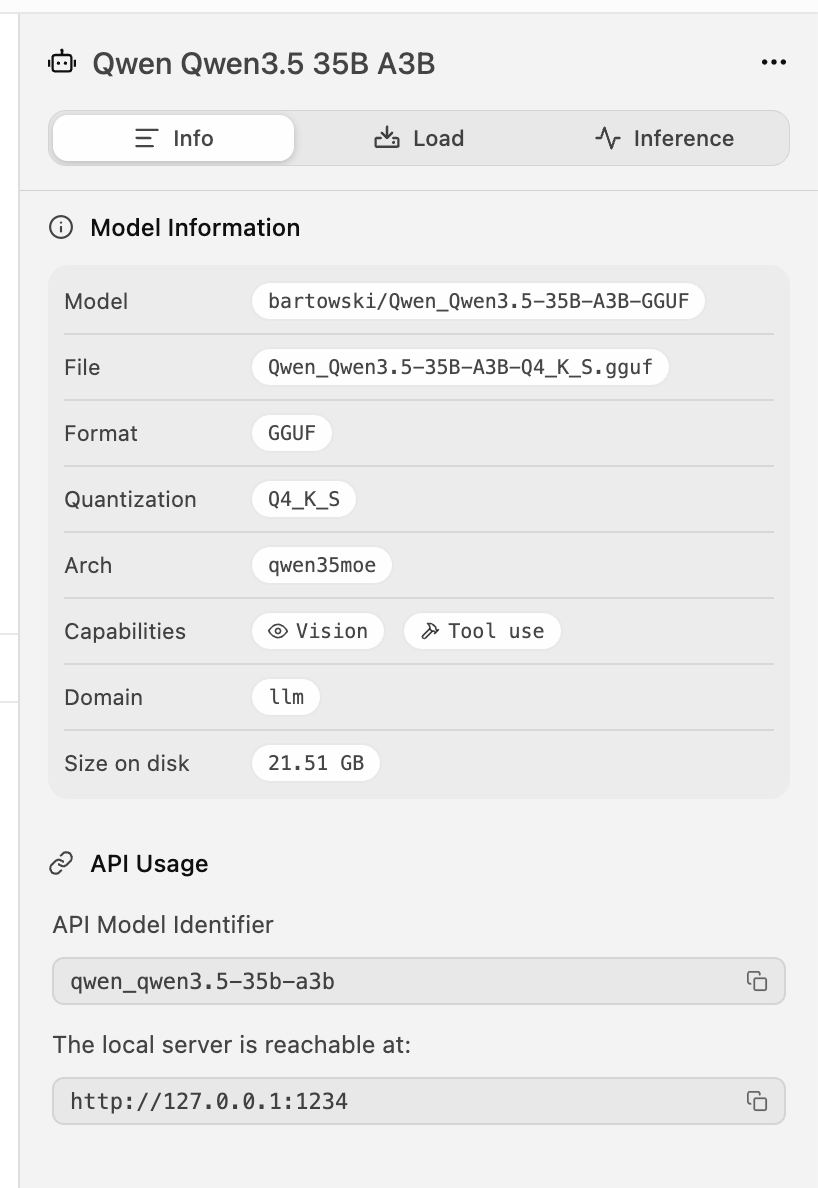Click the Q4_K_S quantization value
The height and width of the screenshot is (1188, 818).
click(x=304, y=499)
